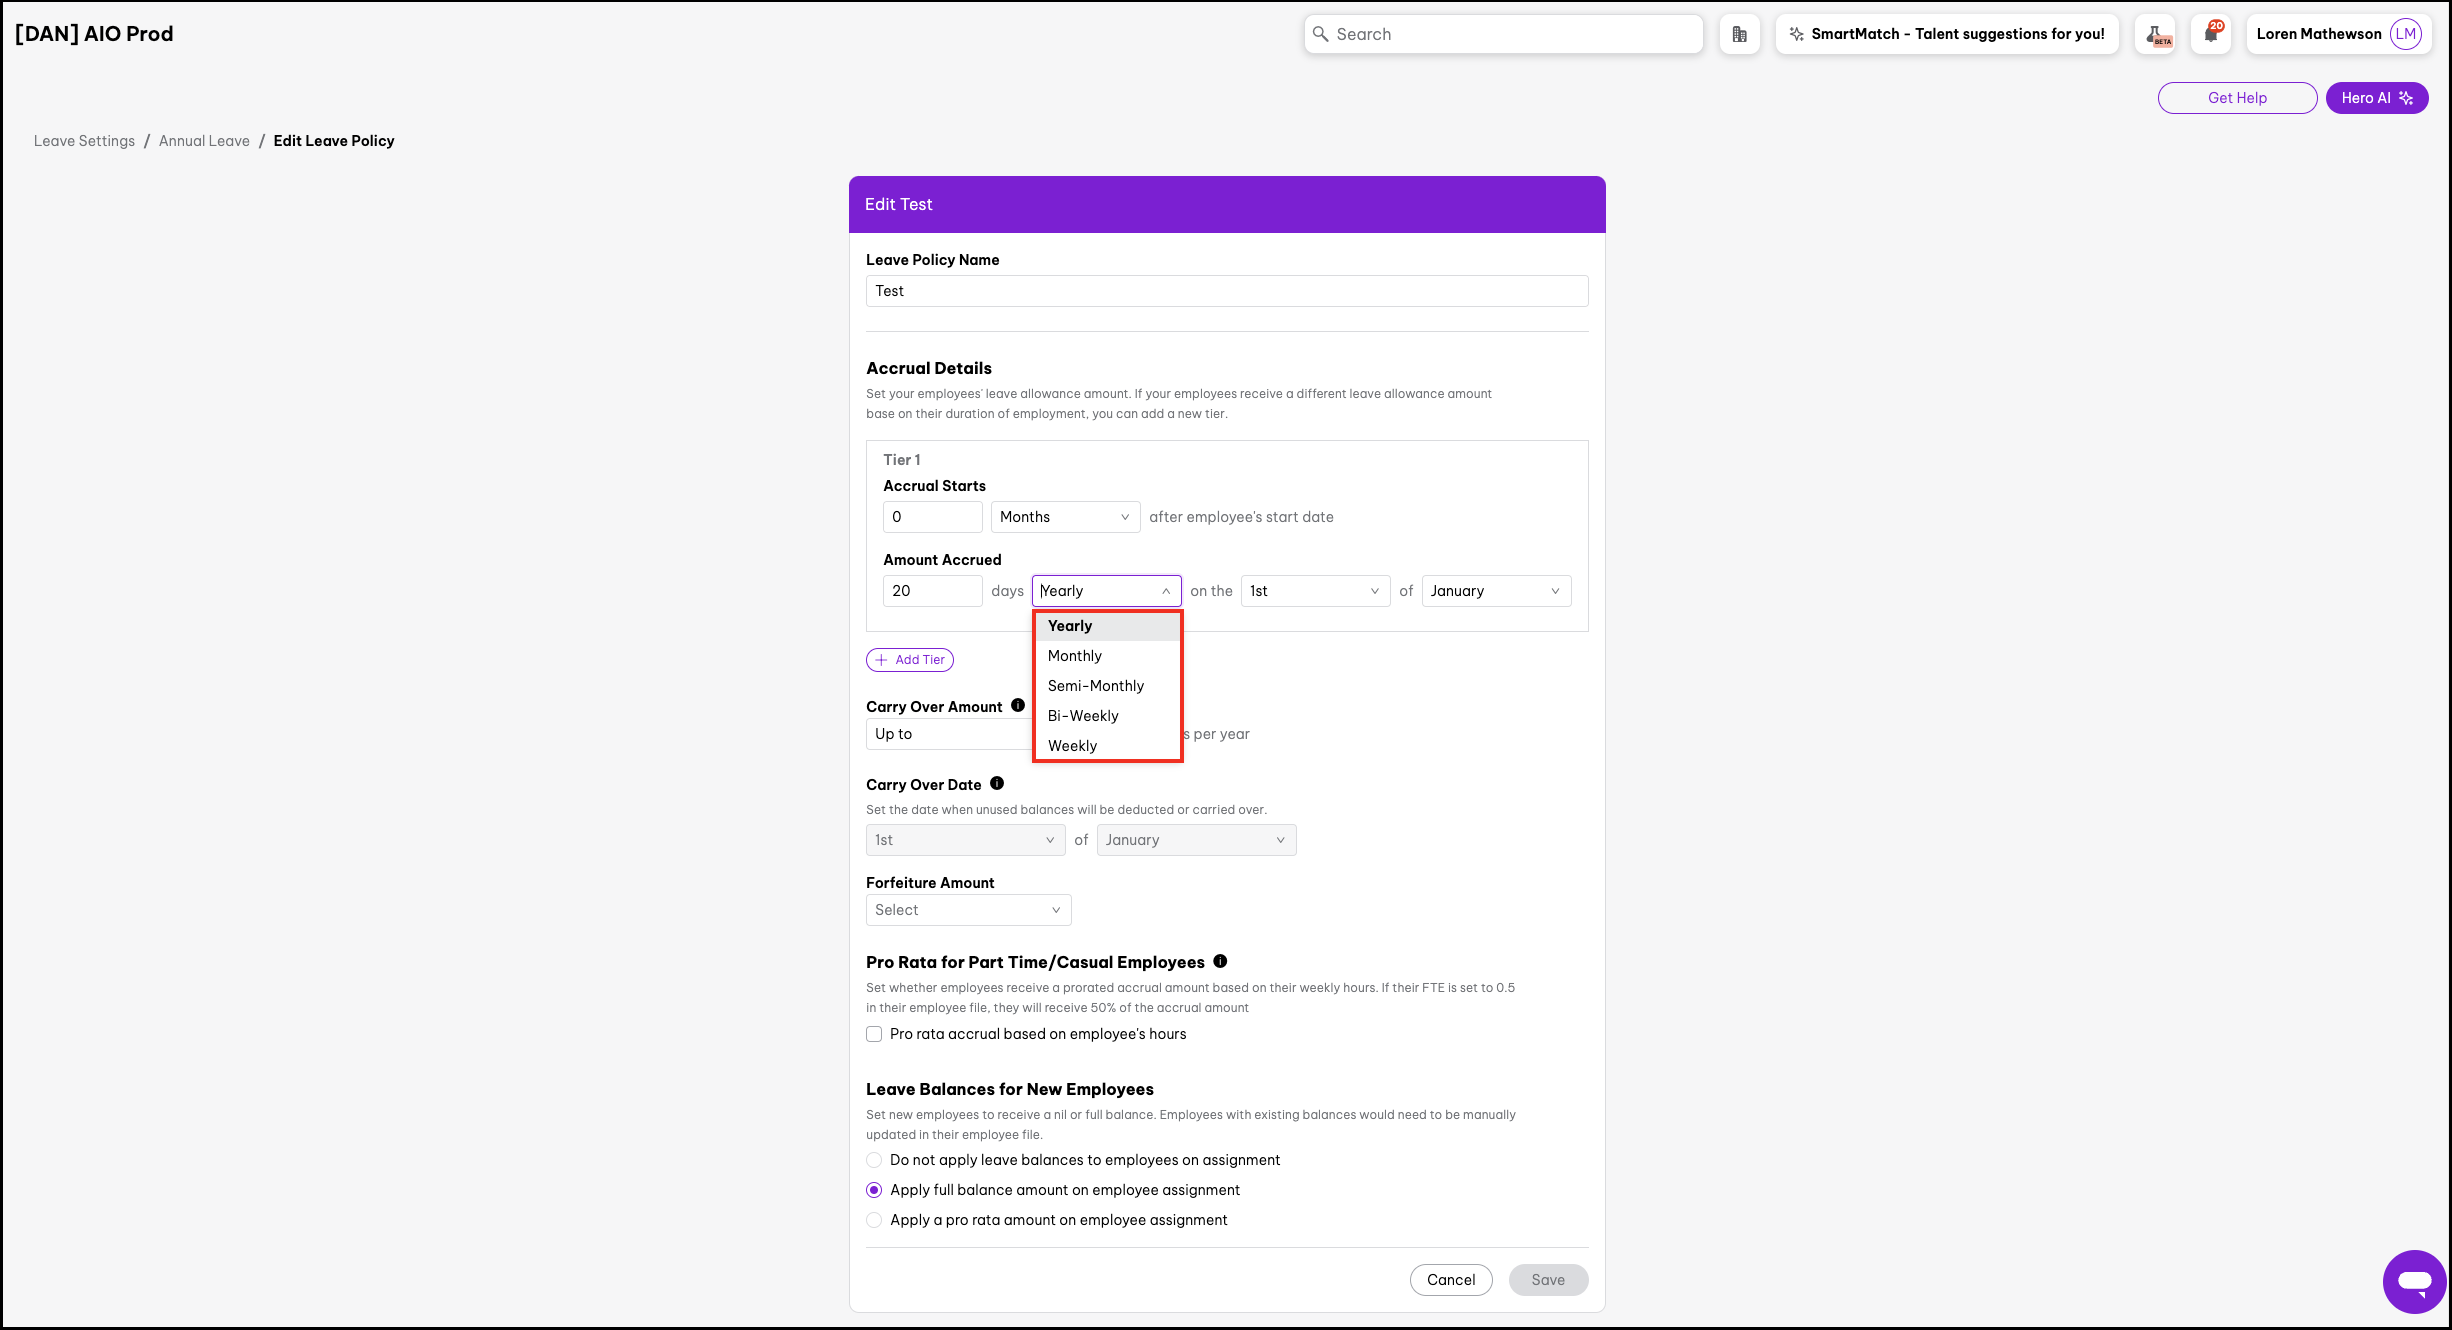The height and width of the screenshot is (1330, 2452).
Task: Choose Monthly from the frequency list
Action: [x=1075, y=656]
